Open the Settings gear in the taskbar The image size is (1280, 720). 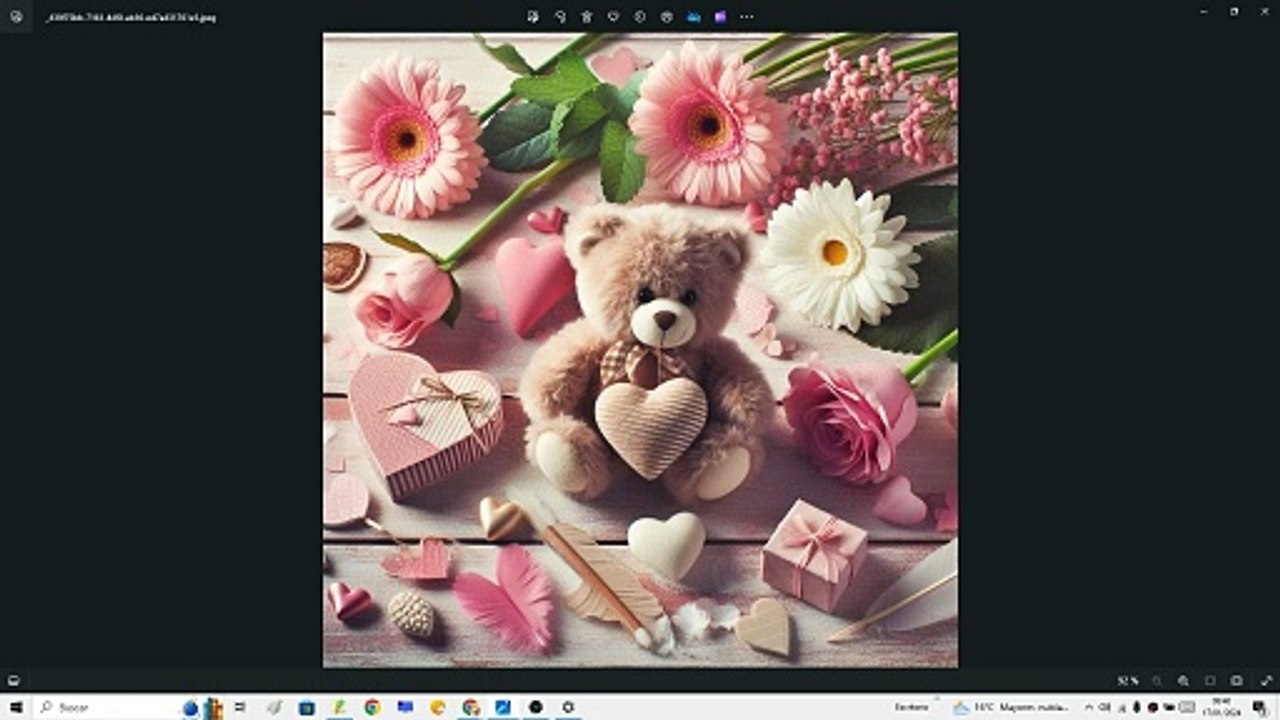(568, 707)
